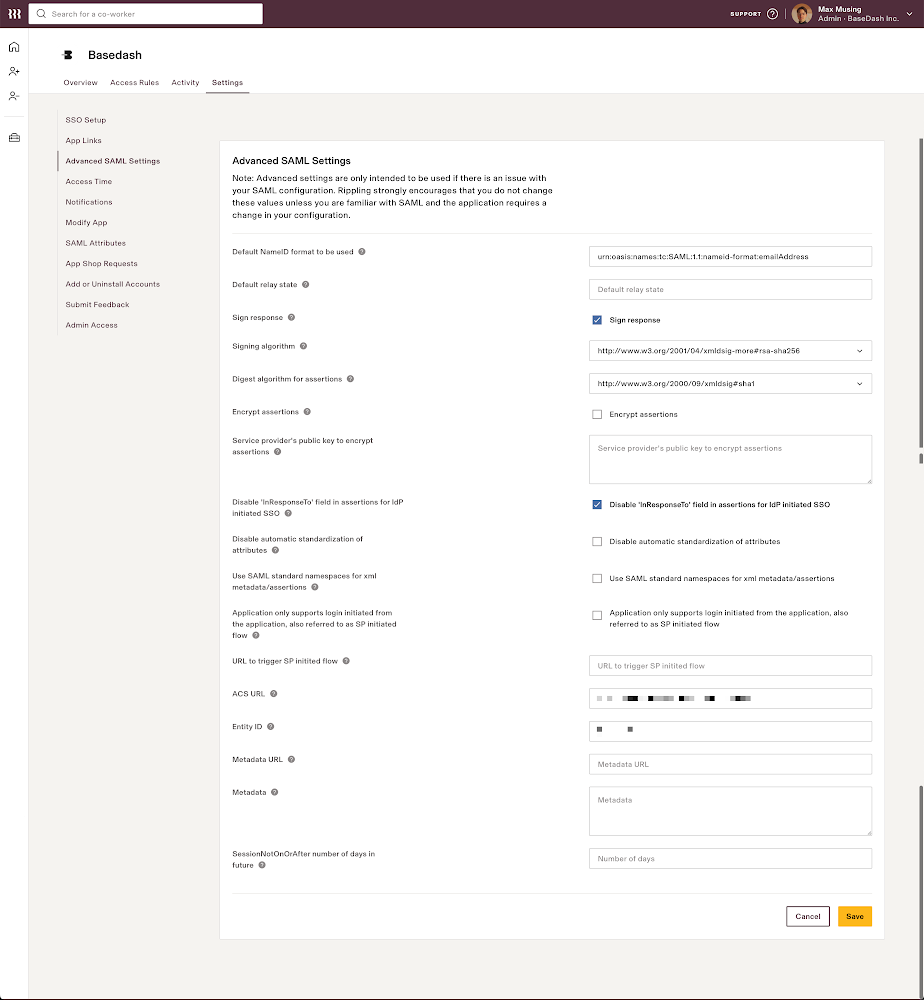Switch to the Access Rules tab

[134, 82]
